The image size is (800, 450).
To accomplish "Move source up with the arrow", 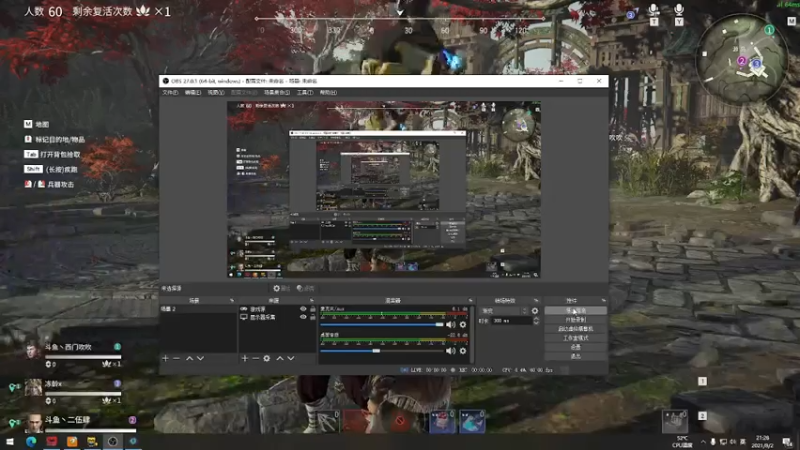I will click(280, 358).
